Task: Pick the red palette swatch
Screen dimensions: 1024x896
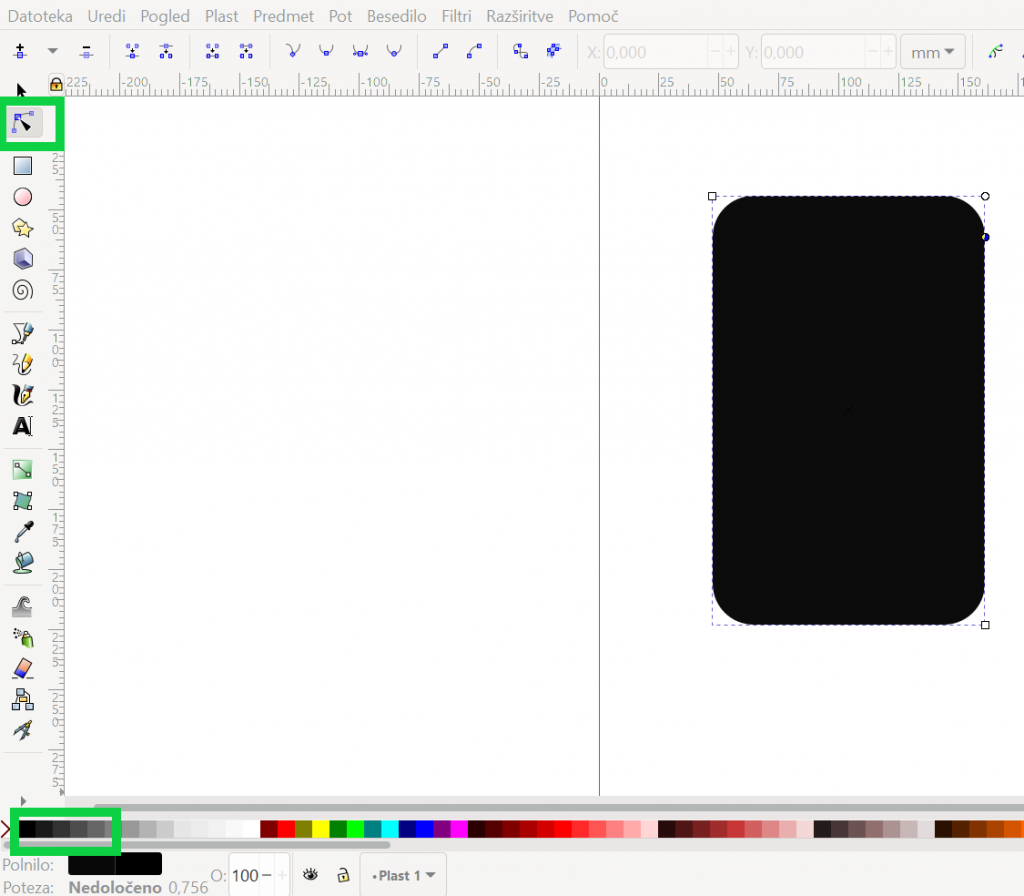Action: (286, 829)
